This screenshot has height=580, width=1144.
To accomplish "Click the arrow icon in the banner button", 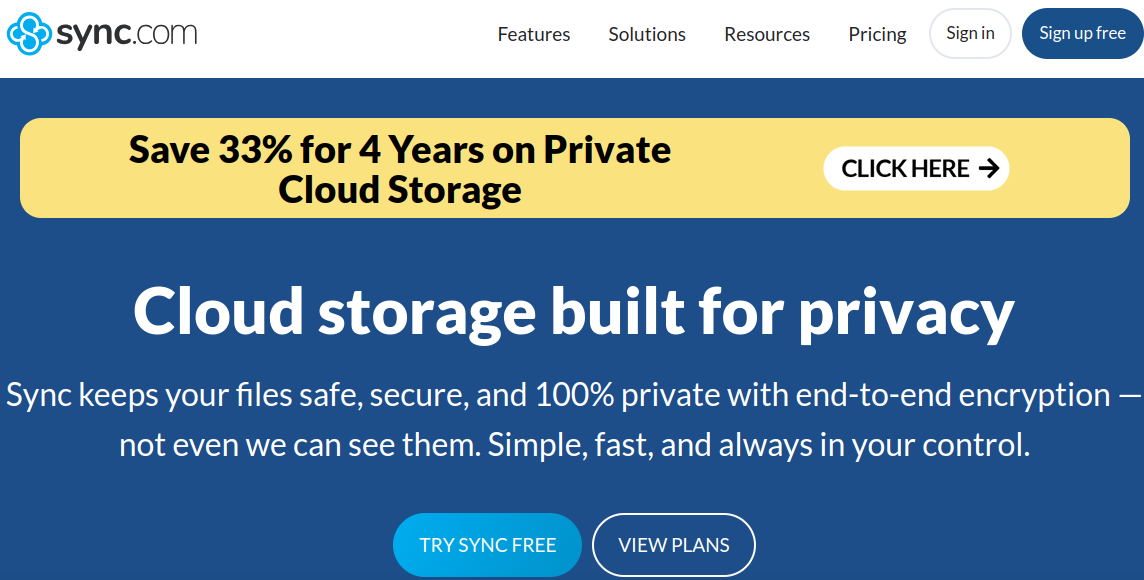I will (988, 169).
